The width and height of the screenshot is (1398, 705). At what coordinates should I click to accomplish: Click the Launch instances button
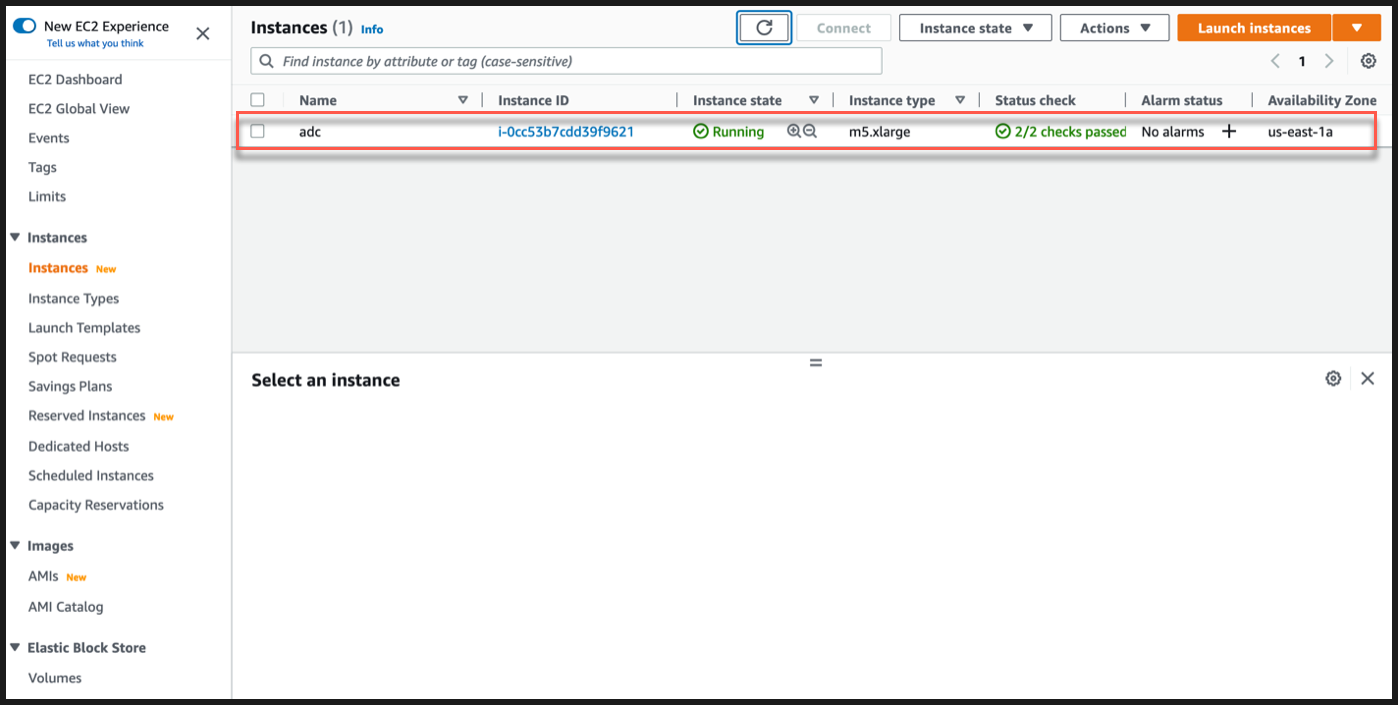tap(1254, 28)
